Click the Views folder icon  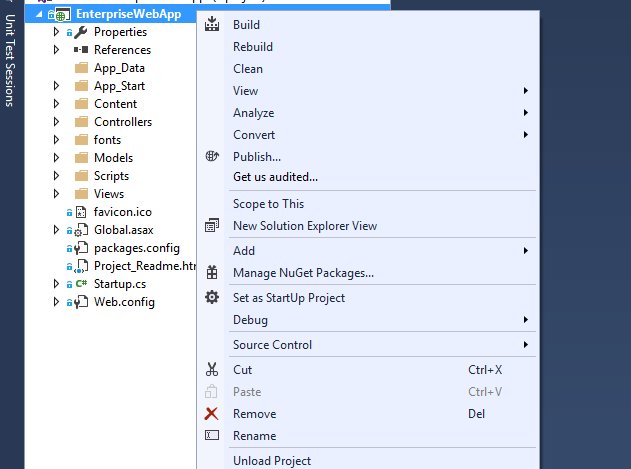point(81,194)
